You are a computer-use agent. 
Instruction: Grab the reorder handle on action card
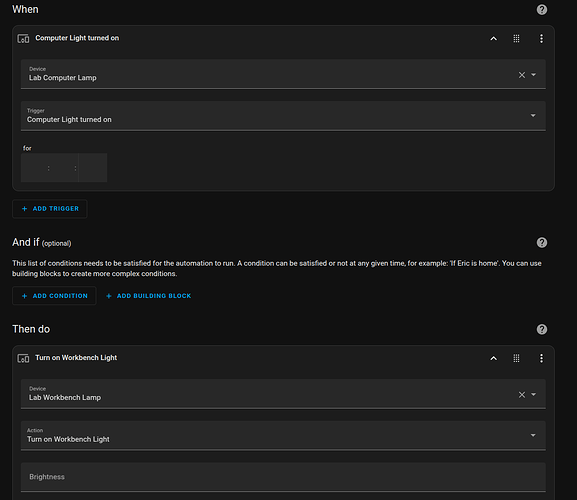click(516, 358)
